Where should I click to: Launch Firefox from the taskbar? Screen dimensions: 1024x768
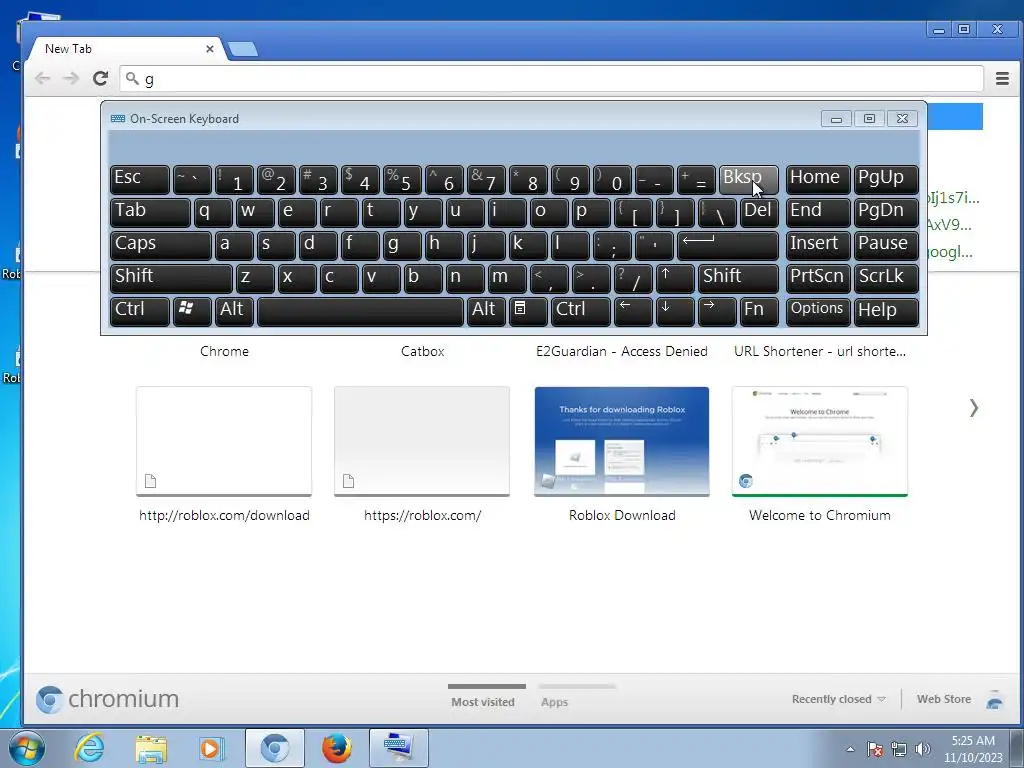click(336, 748)
